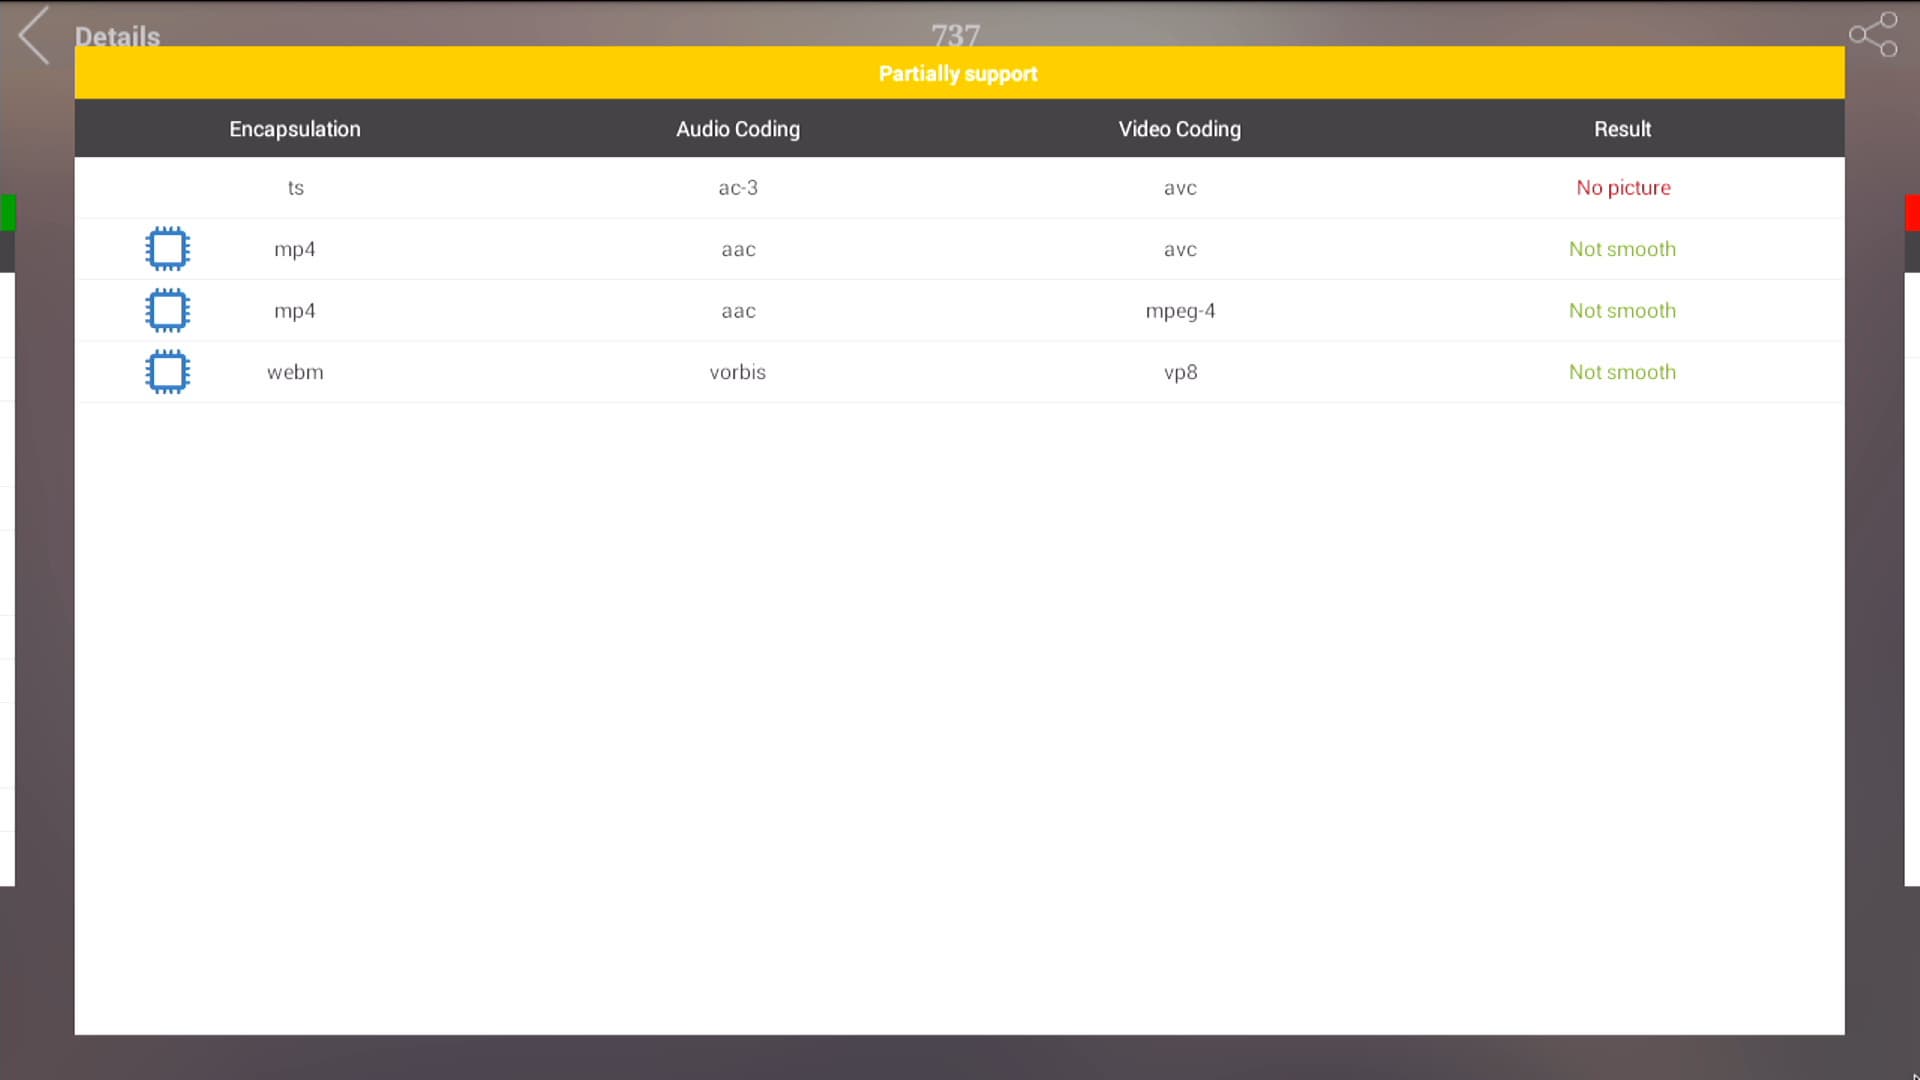The image size is (1920, 1080).
Task: Click the ac-3 audio coding cell
Action: (x=737, y=188)
